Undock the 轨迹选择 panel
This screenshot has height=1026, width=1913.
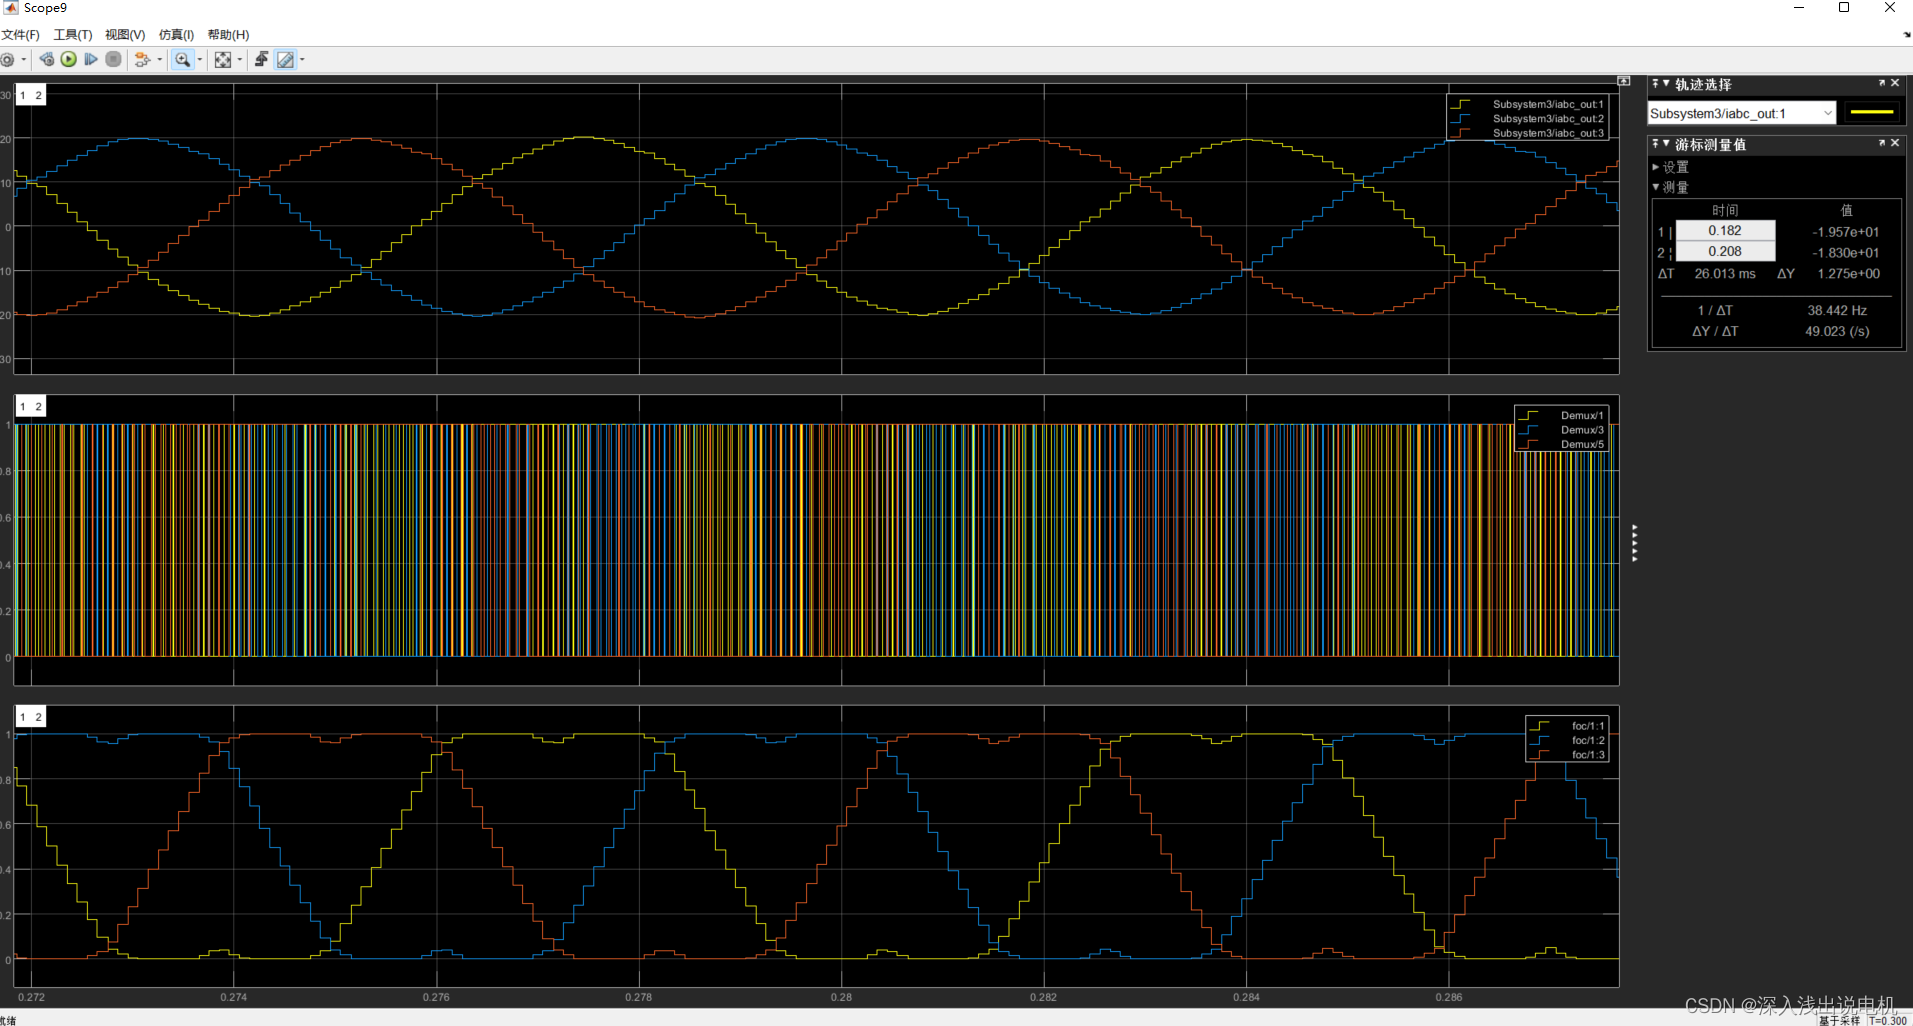1882,83
